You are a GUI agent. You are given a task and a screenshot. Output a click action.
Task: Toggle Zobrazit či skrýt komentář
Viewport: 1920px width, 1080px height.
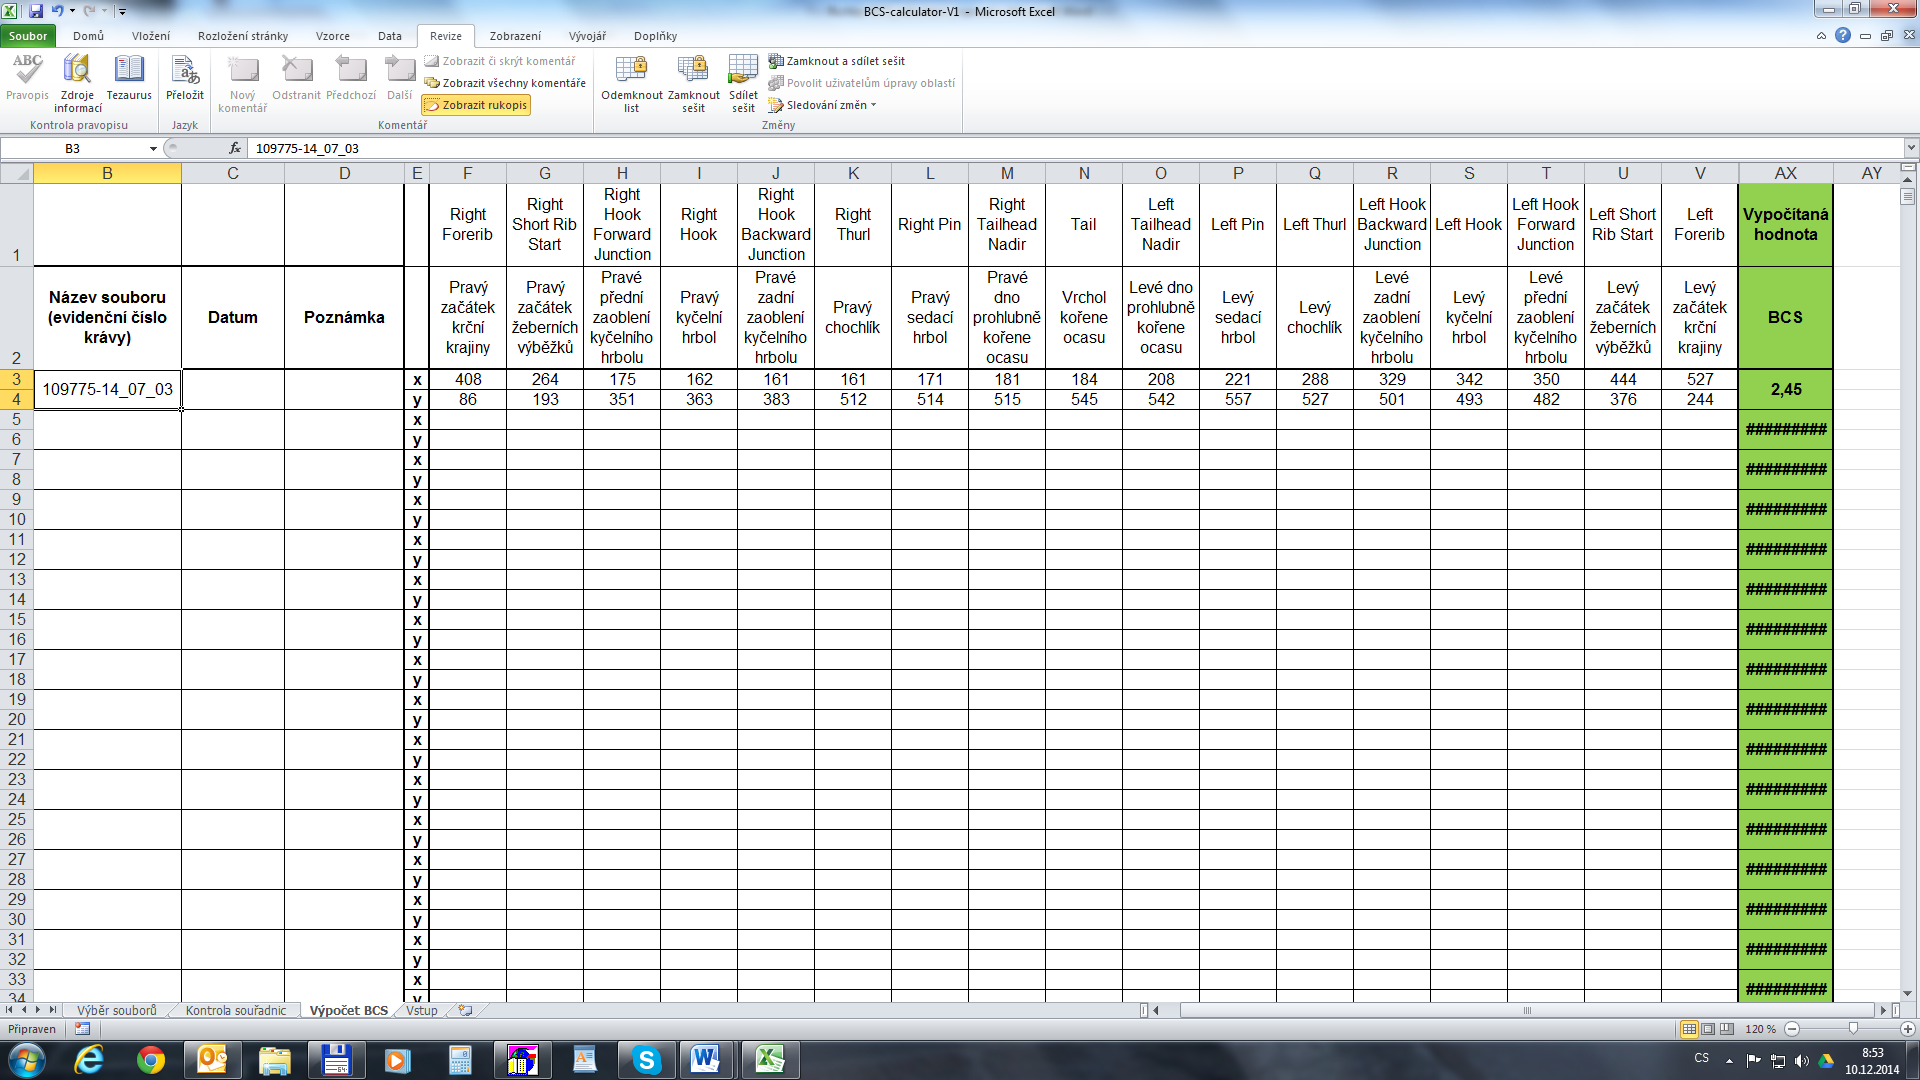point(500,61)
